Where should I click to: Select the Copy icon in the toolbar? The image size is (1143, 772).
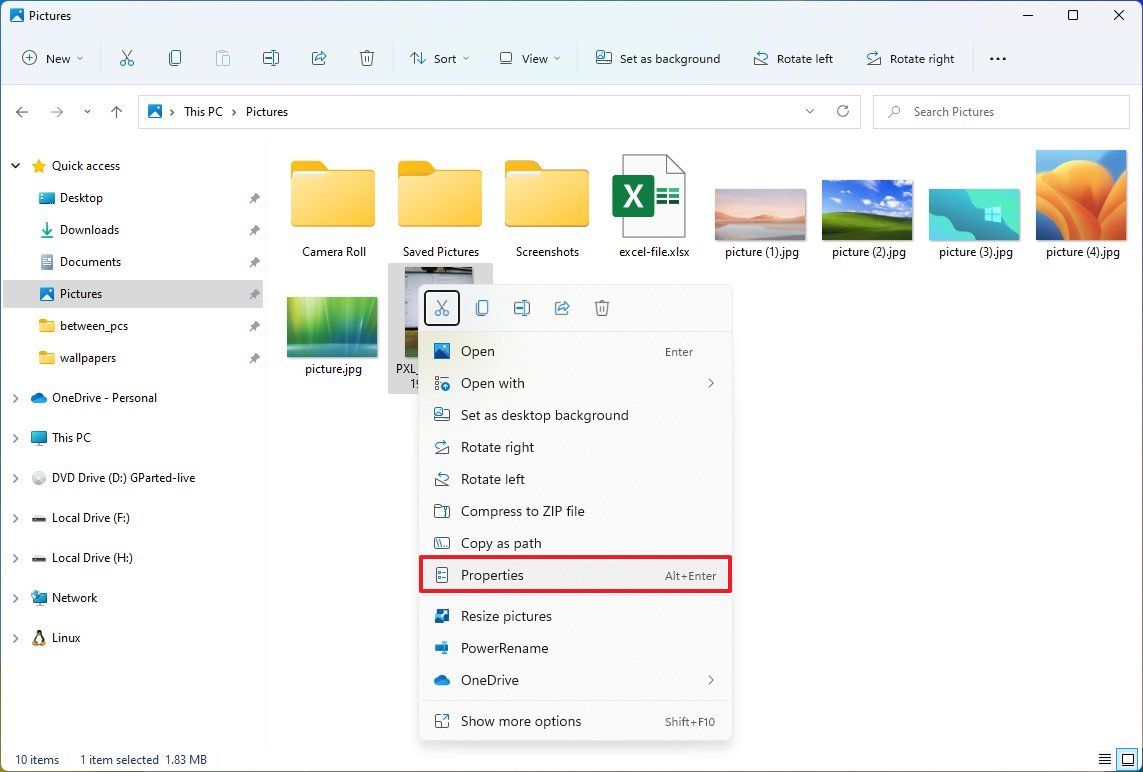(x=175, y=58)
